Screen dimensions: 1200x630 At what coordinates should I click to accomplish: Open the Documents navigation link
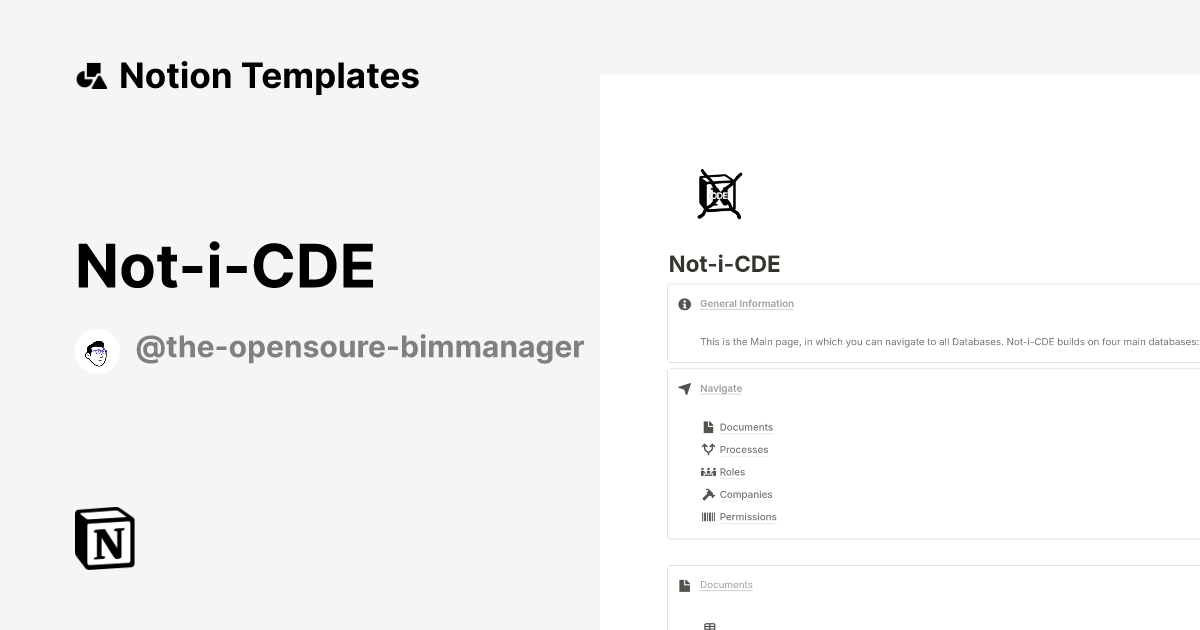(x=746, y=427)
